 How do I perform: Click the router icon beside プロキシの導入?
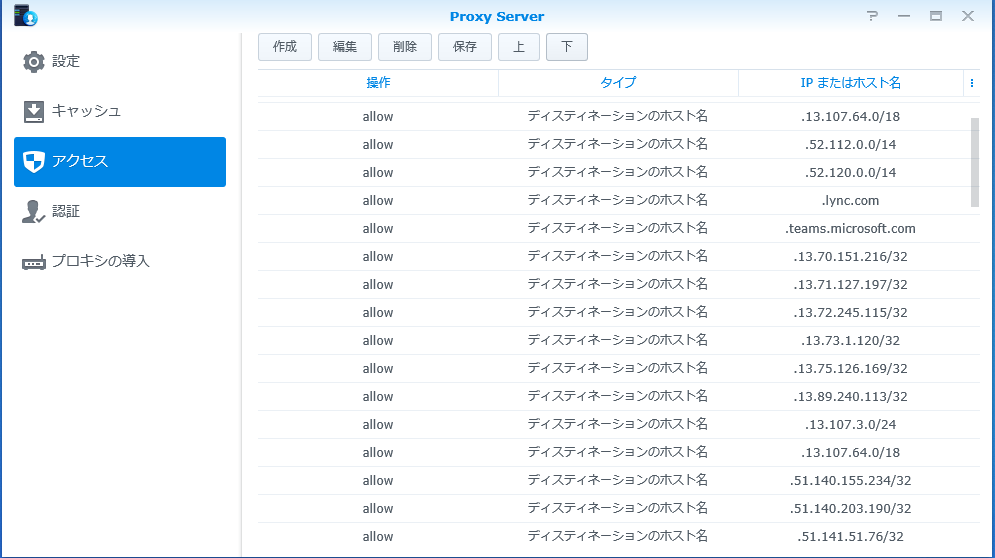34,262
